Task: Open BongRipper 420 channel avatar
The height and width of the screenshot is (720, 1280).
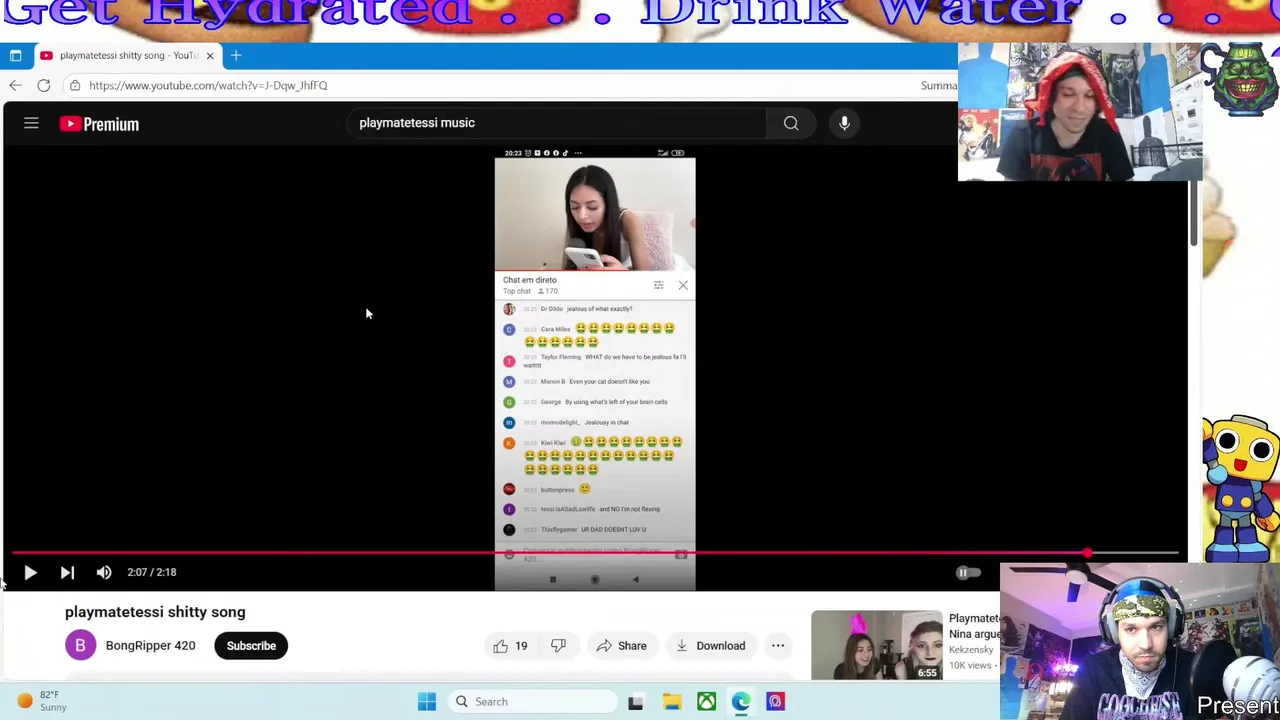Action: point(81,645)
